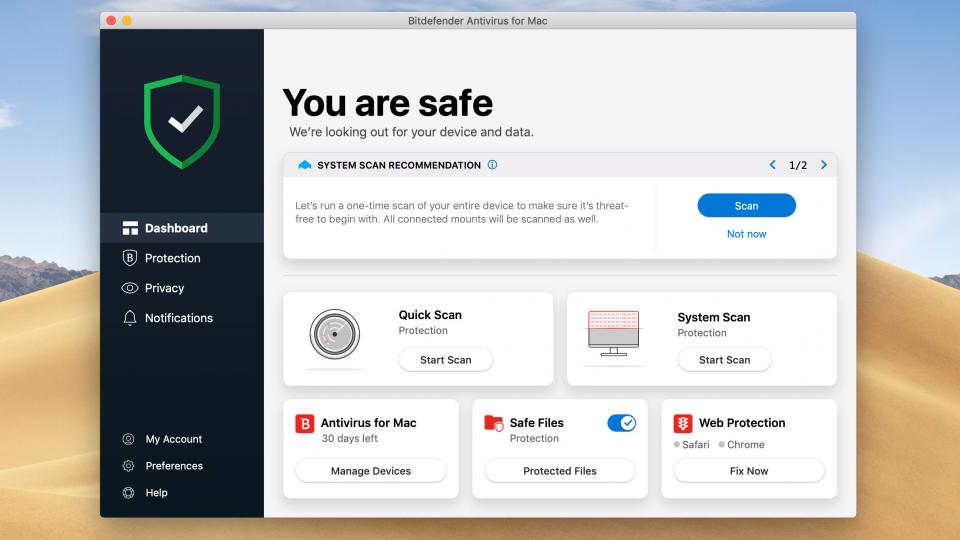Click the Privacy eye icon
Image resolution: width=960 pixels, height=540 pixels.
(130, 288)
